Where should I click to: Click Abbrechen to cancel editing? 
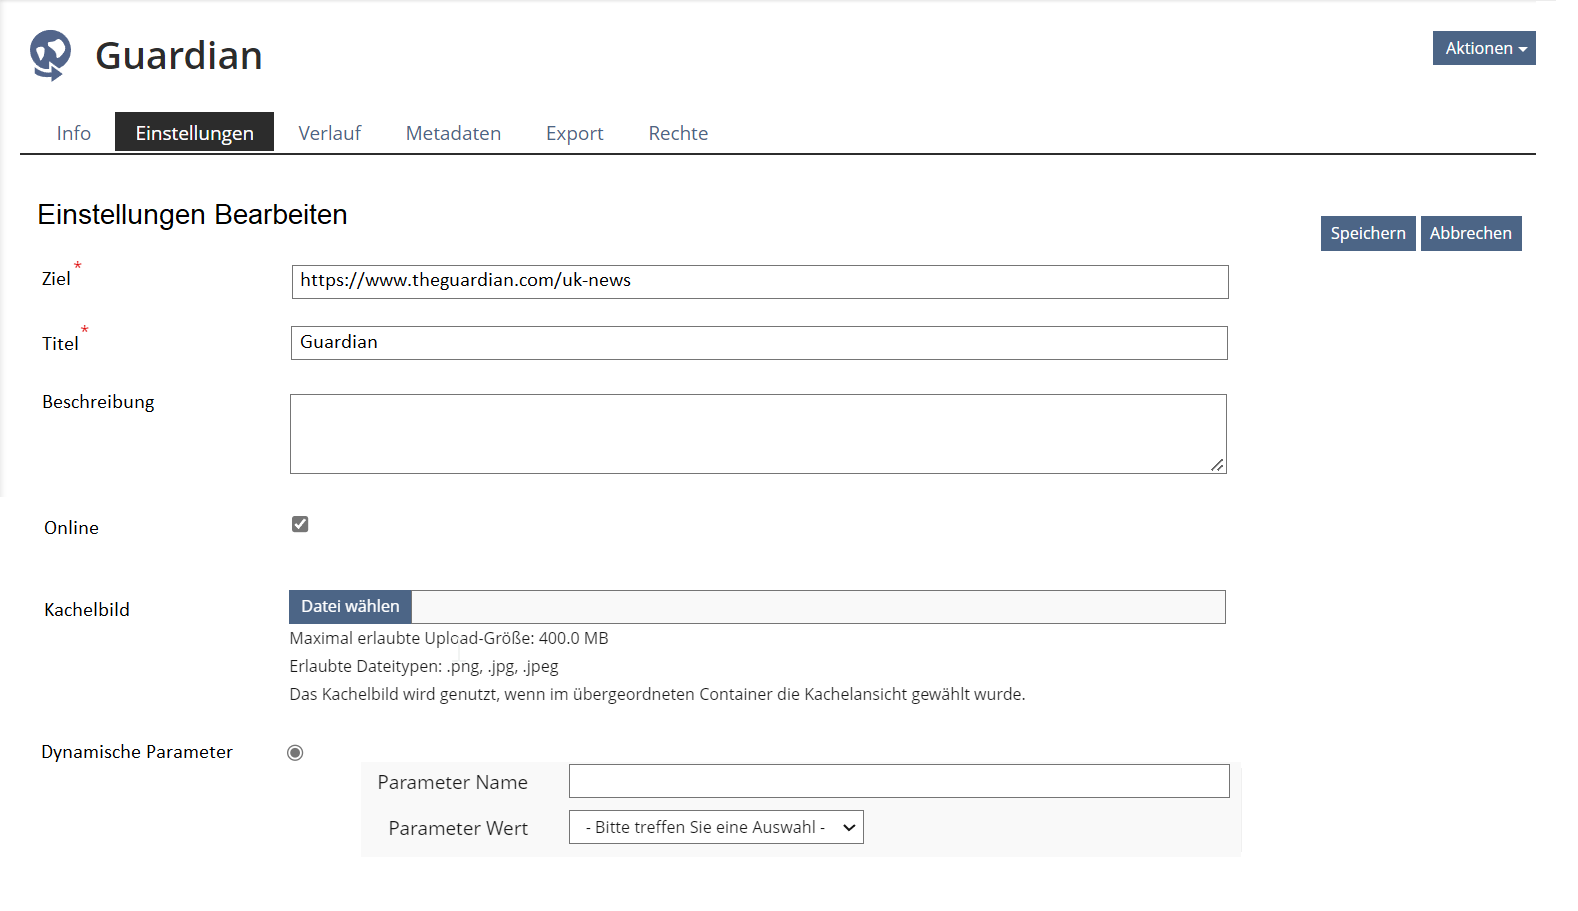tap(1470, 233)
